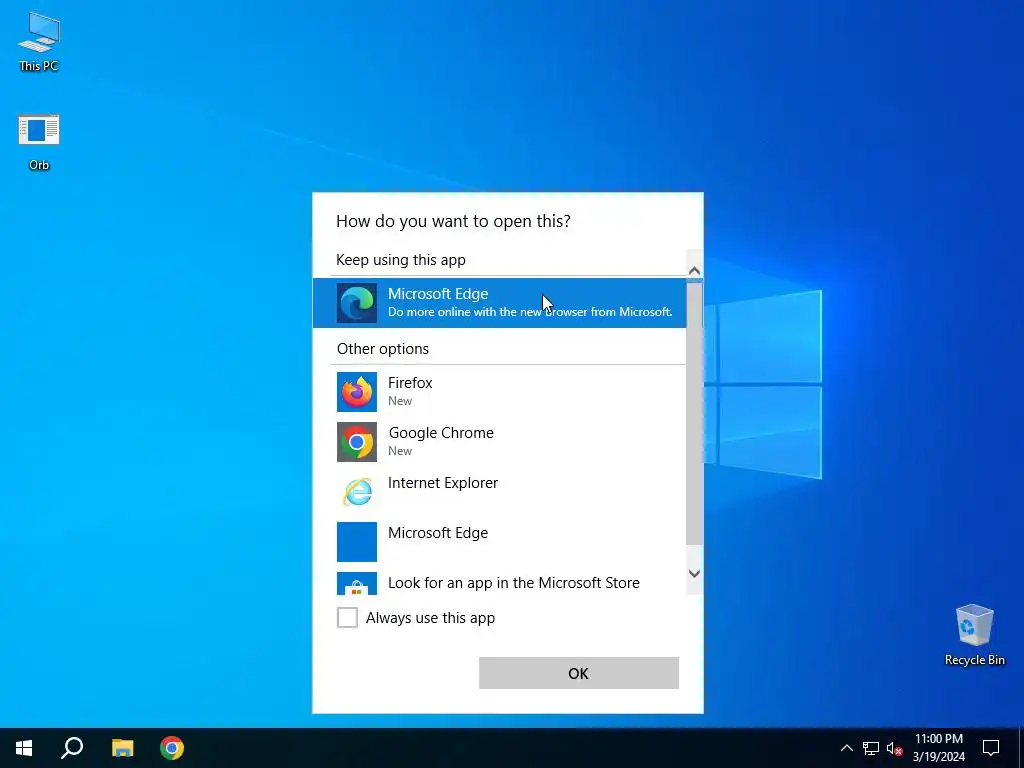Launch Chrome from the taskbar
This screenshot has height=768, width=1024.
pyautogui.click(x=172, y=748)
